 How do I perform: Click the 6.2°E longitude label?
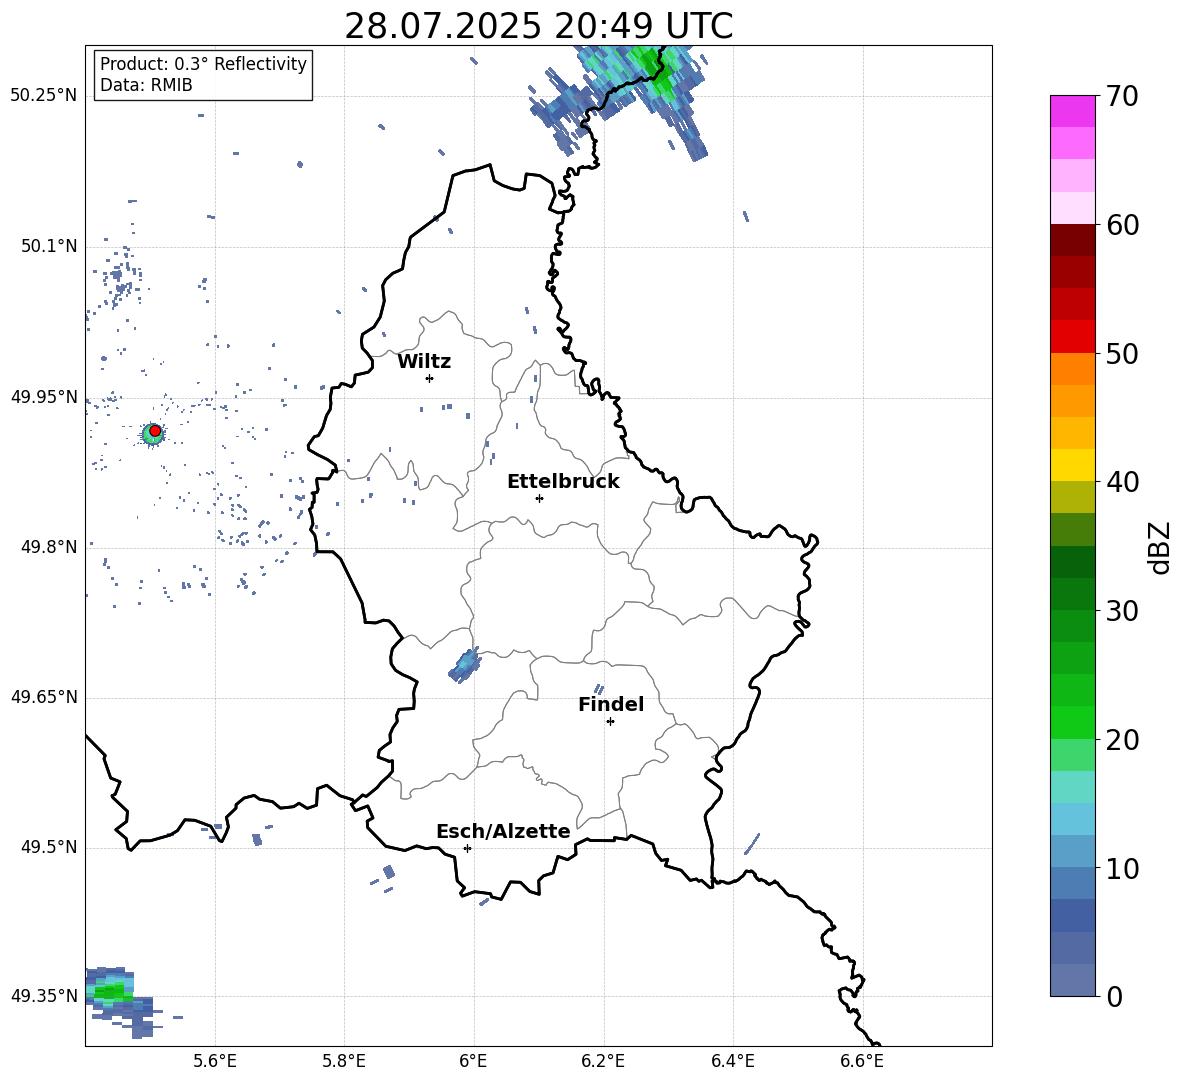pos(603,1061)
